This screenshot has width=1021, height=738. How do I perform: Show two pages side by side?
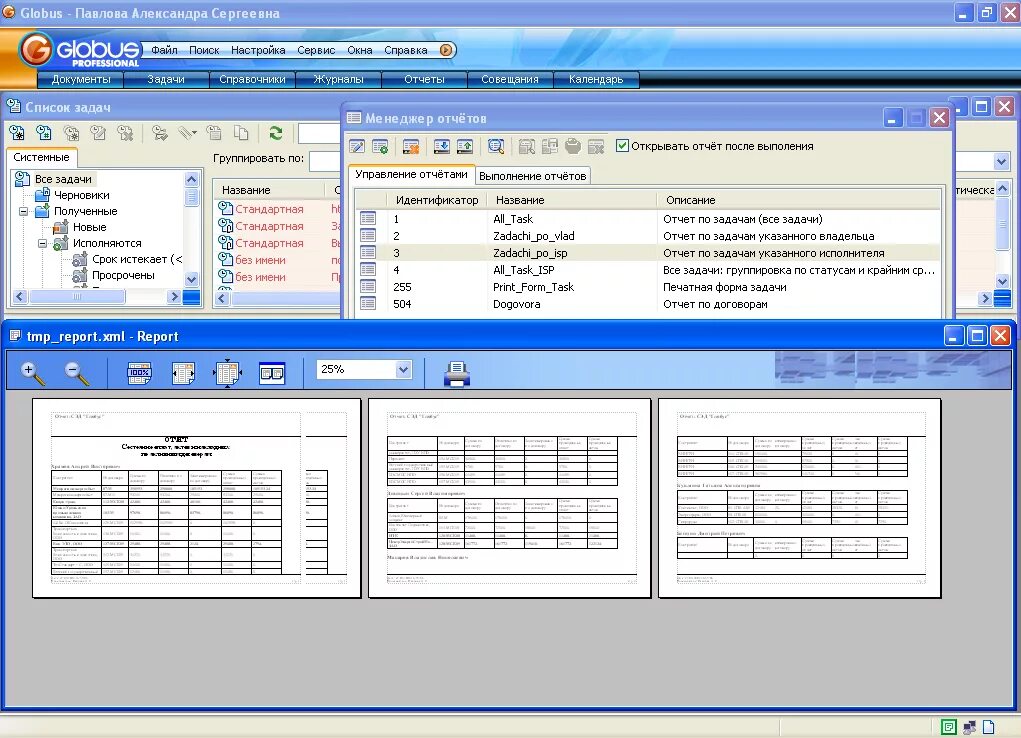pyautogui.click(x=272, y=373)
